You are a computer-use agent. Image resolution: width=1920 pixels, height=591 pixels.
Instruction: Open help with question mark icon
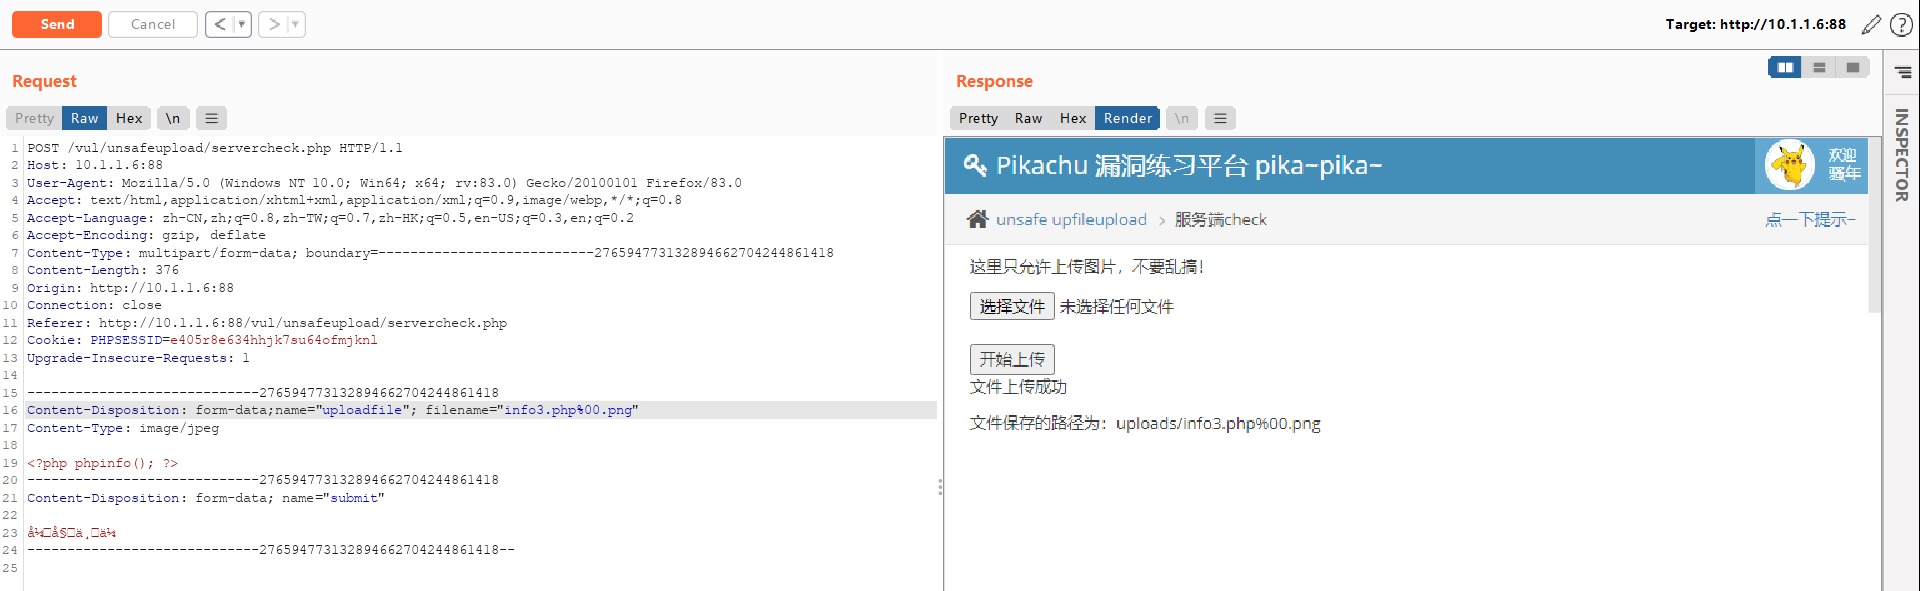pyautogui.click(x=1901, y=24)
